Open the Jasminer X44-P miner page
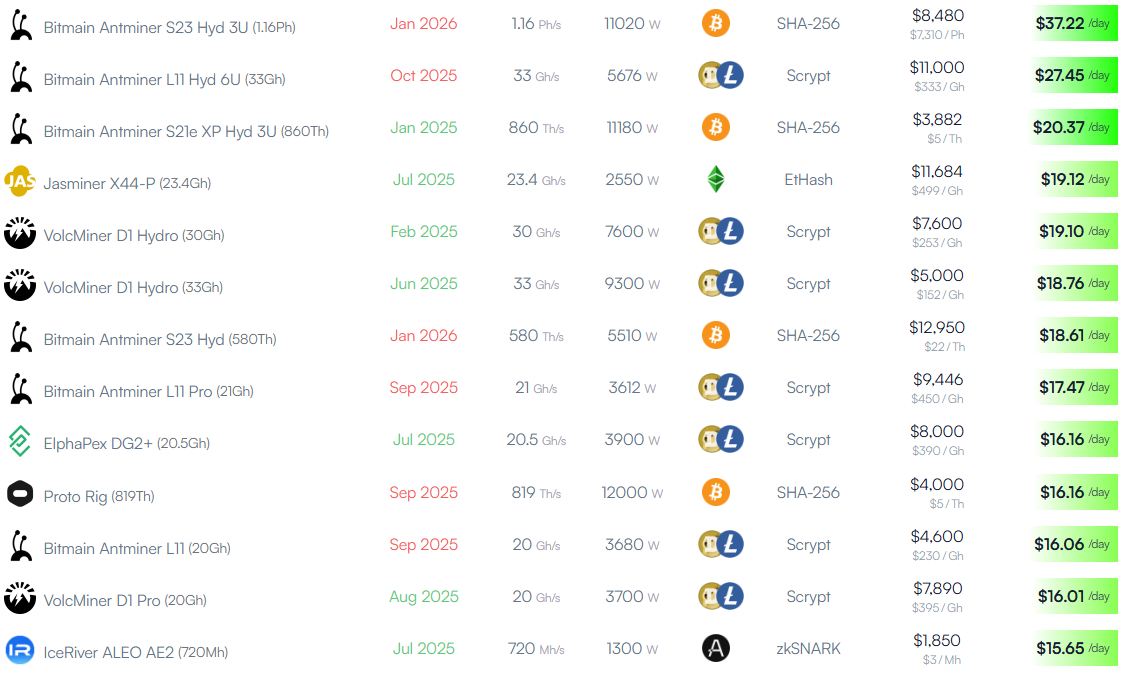The height and width of the screenshot is (682, 1142). pos(127,184)
